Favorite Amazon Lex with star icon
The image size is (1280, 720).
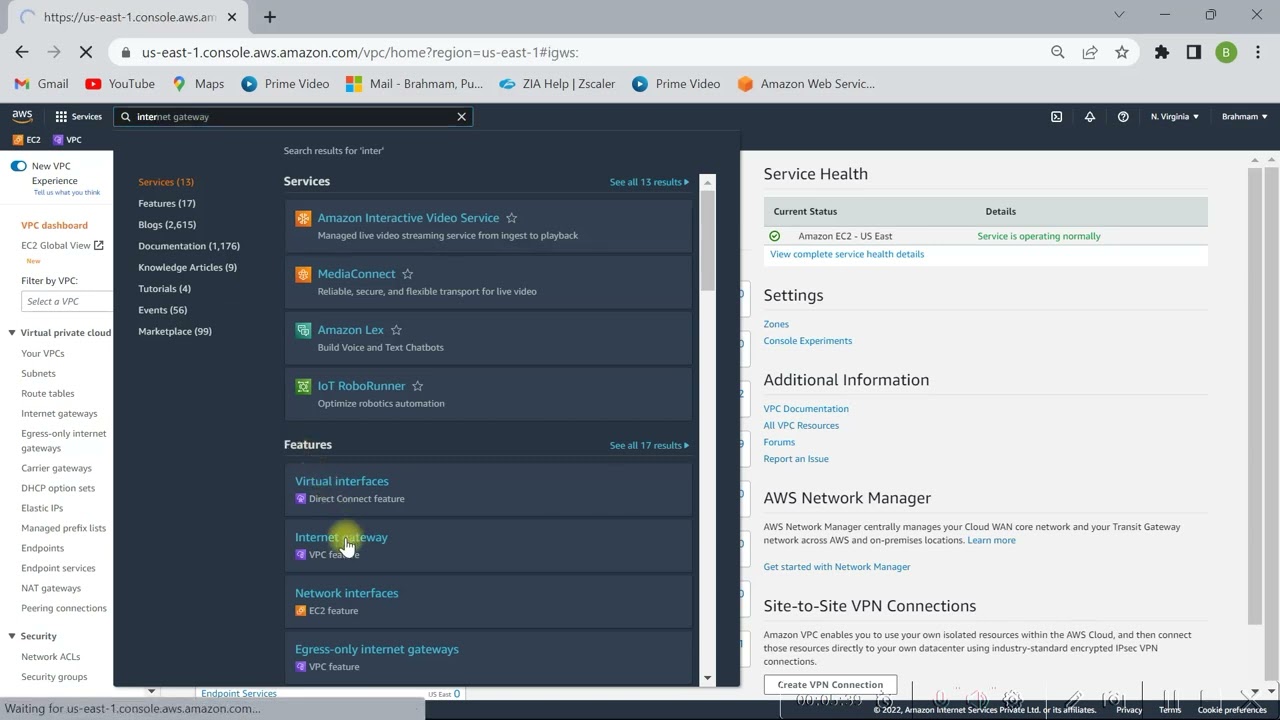(396, 330)
